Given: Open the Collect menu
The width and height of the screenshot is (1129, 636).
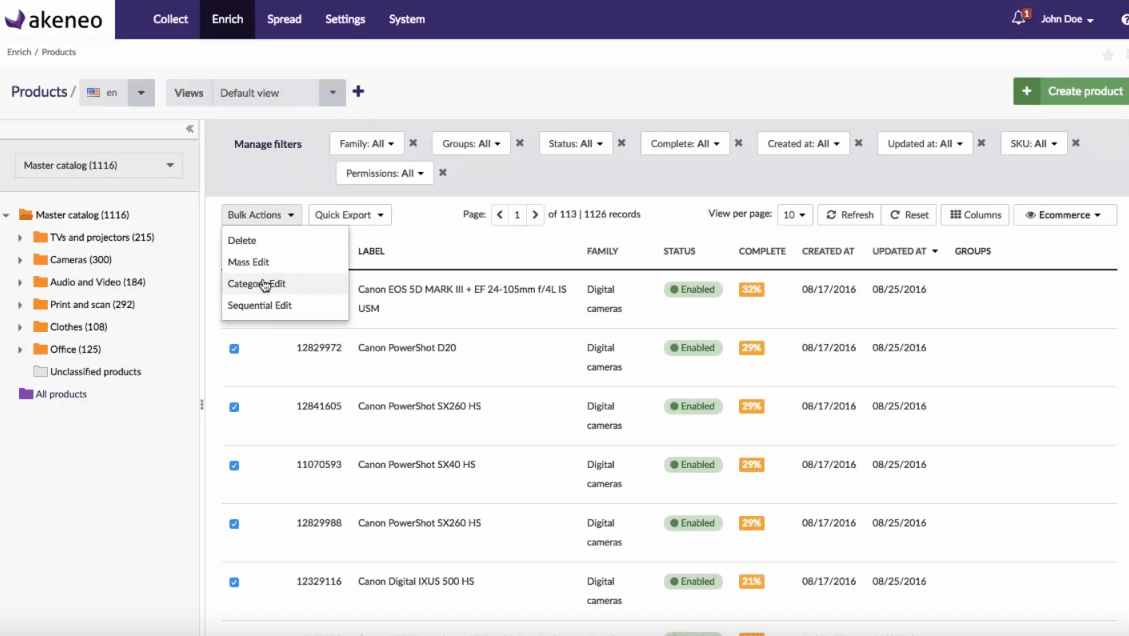Looking at the screenshot, I should click(x=170, y=19).
